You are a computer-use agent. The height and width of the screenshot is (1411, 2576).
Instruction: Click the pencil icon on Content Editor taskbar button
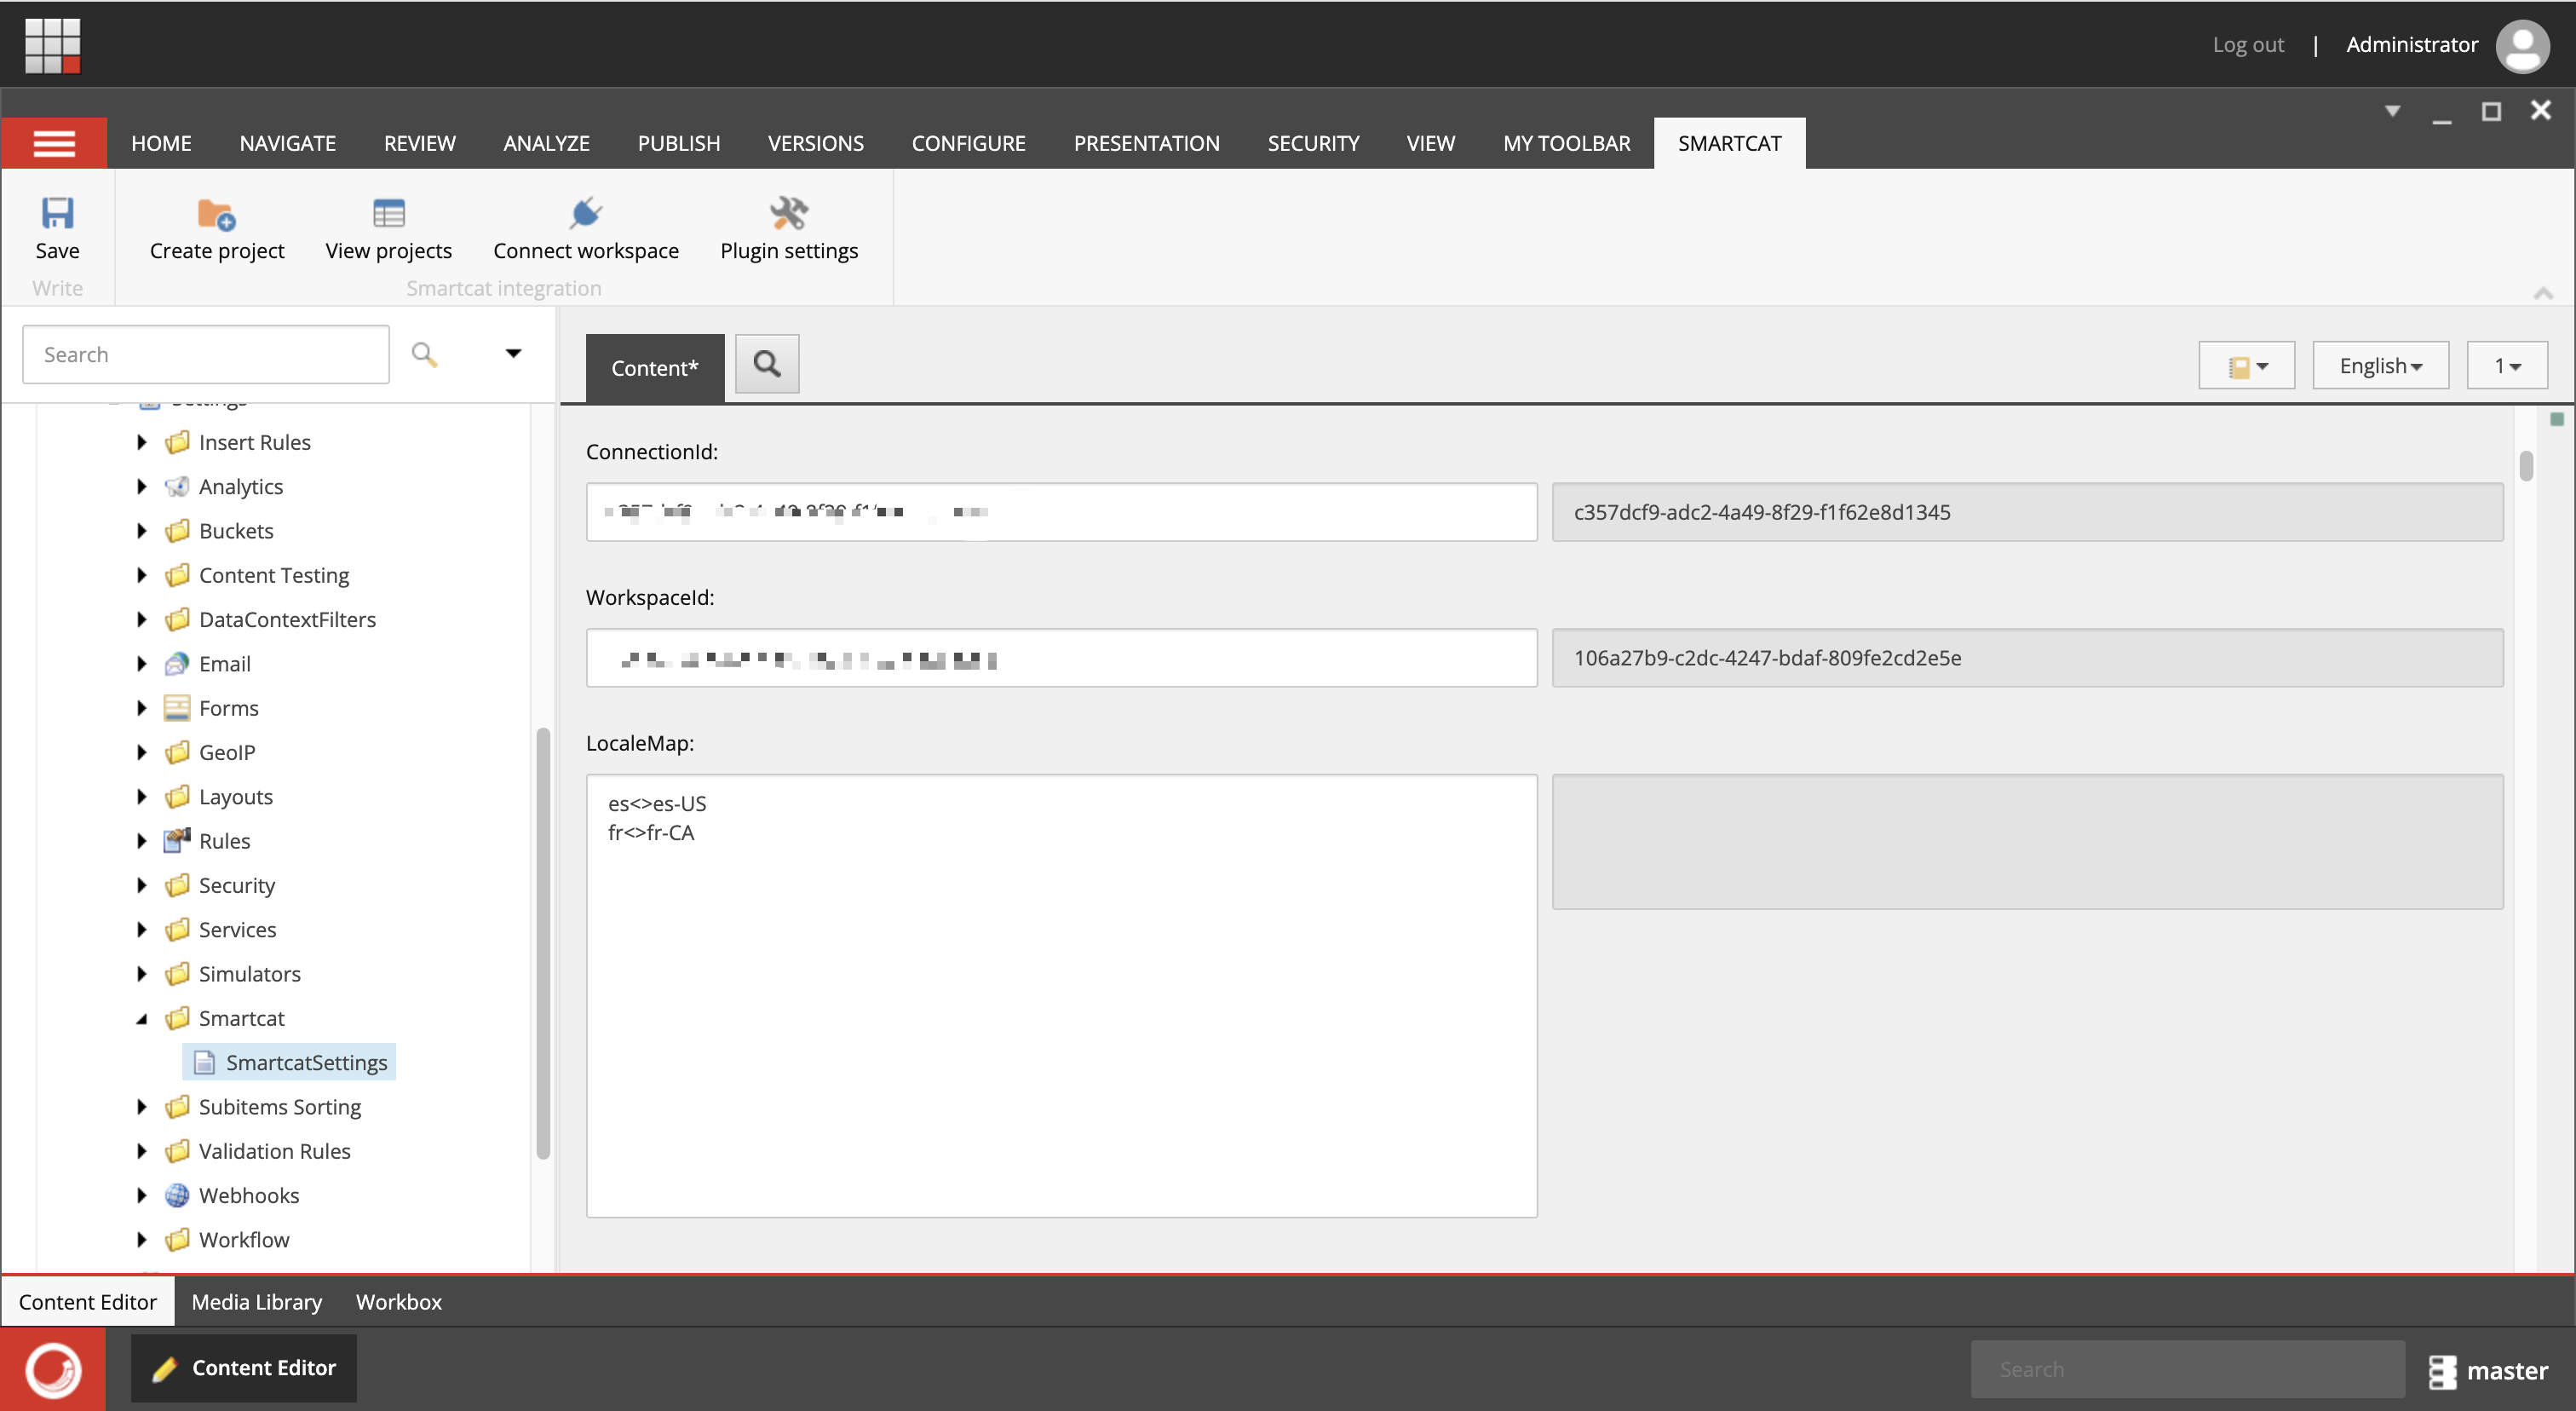(x=164, y=1369)
